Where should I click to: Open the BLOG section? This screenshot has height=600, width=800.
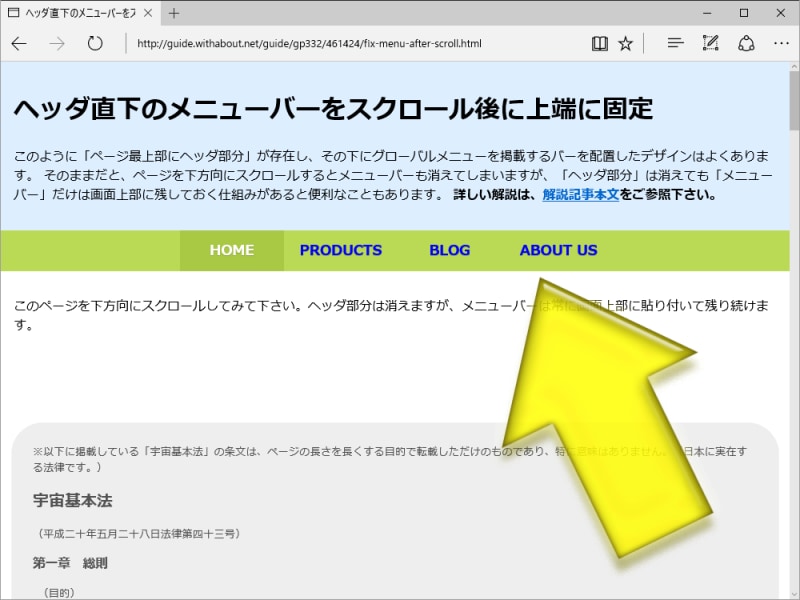pyautogui.click(x=450, y=250)
